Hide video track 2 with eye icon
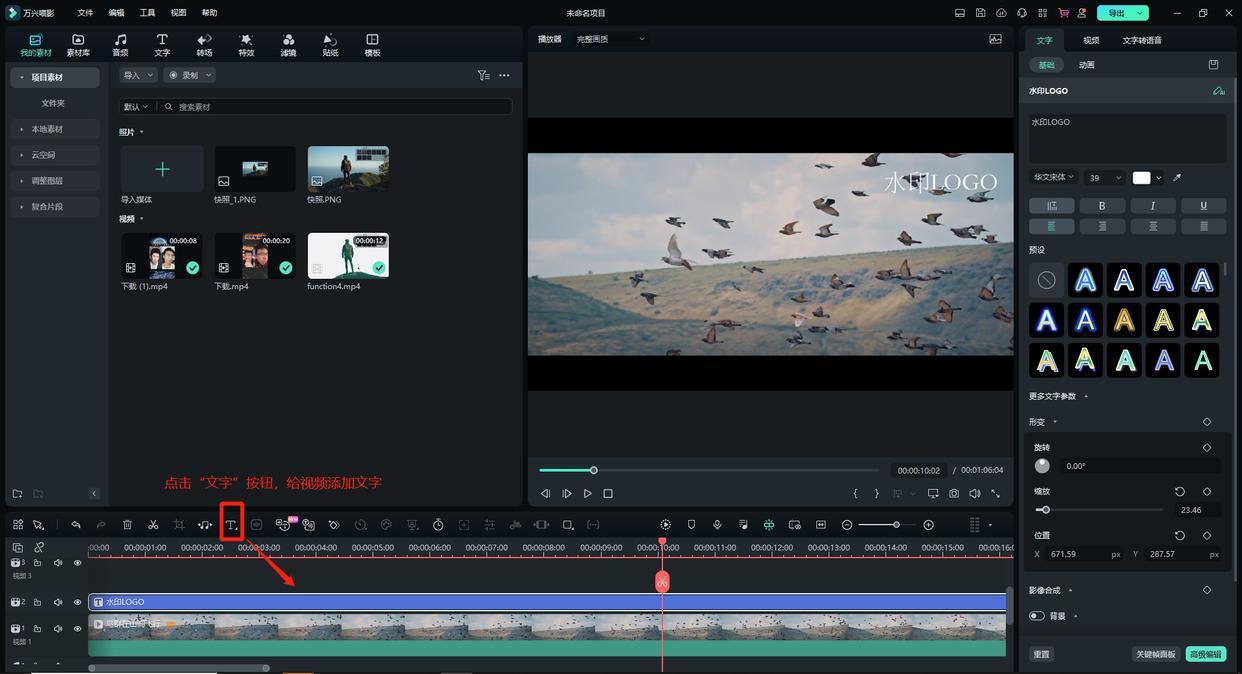 pos(77,602)
